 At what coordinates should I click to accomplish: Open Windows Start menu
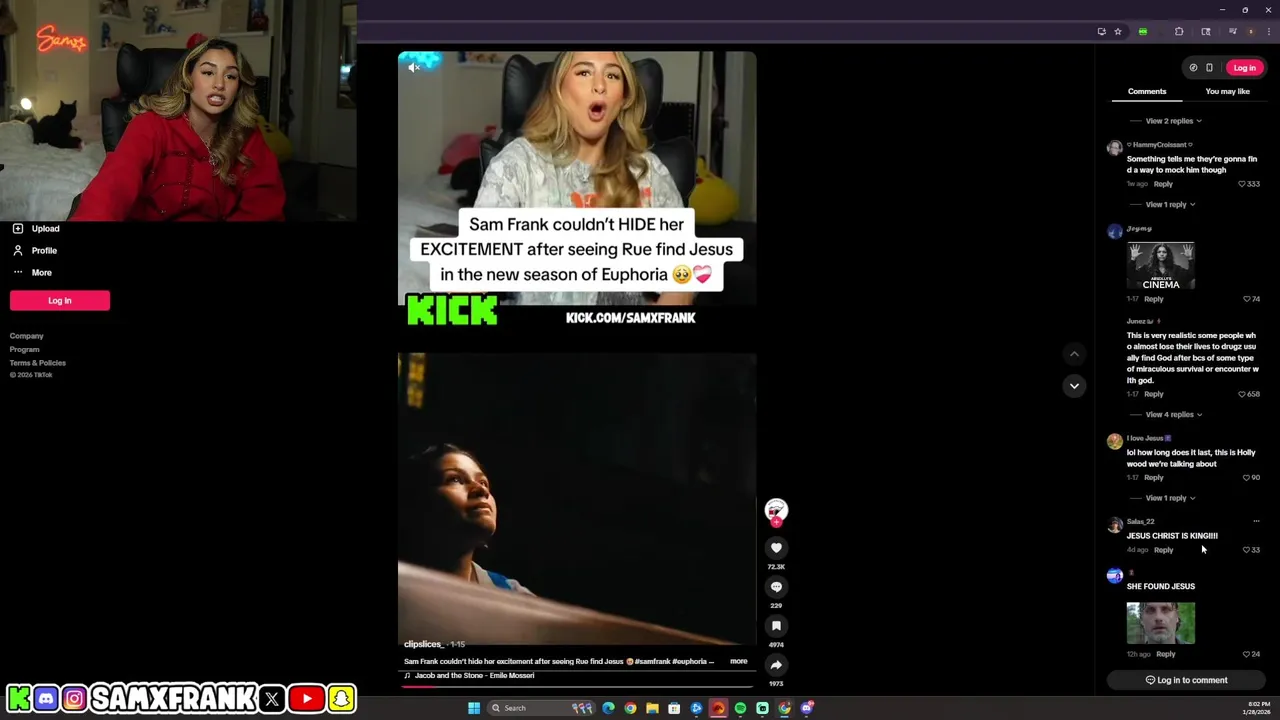click(474, 708)
